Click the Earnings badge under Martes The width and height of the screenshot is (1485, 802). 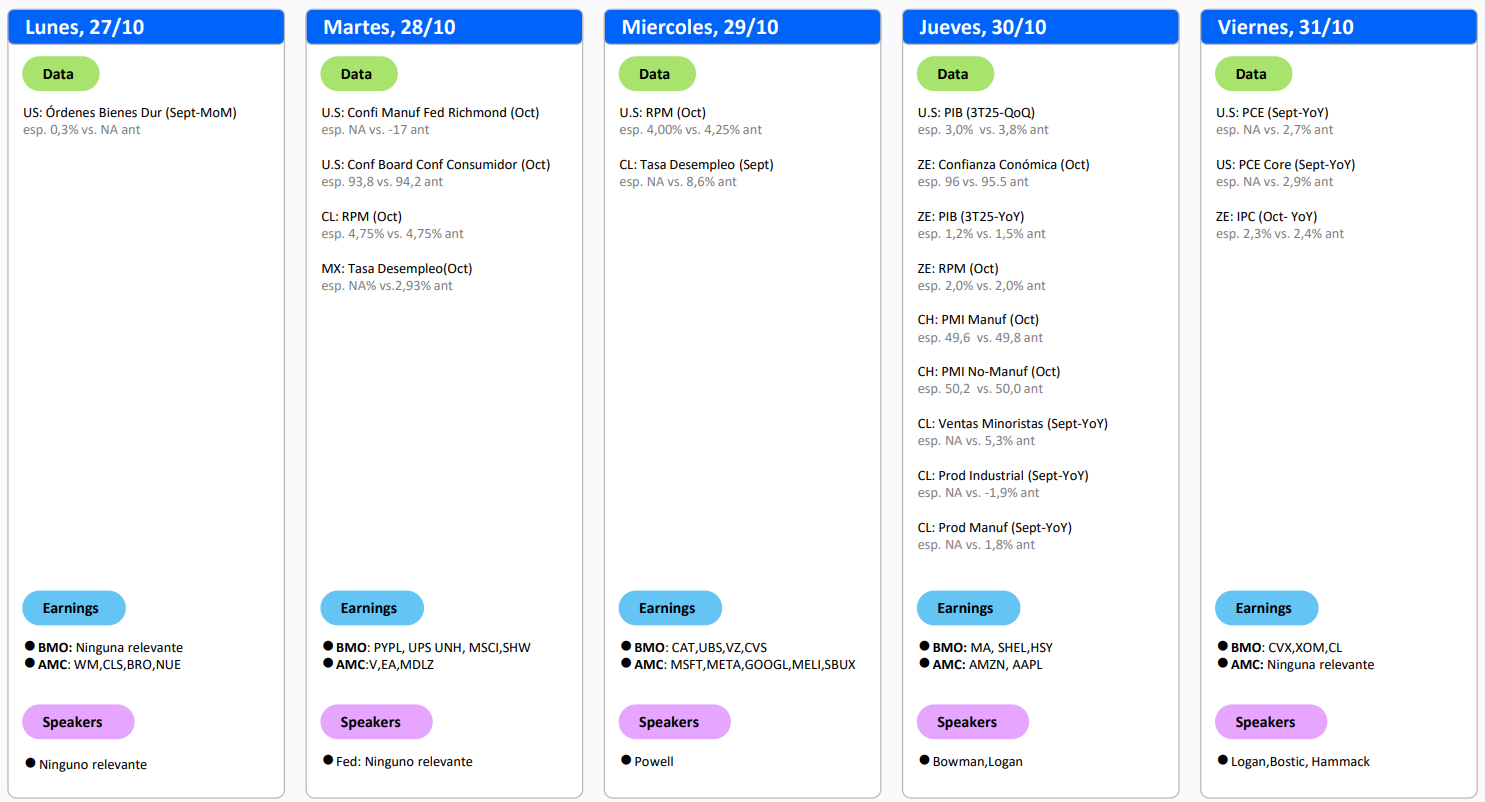372,608
